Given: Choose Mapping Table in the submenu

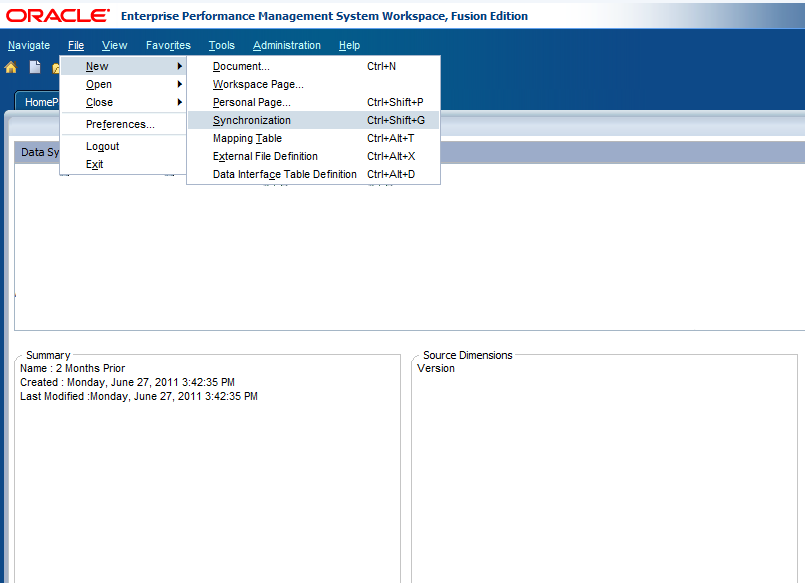Looking at the screenshot, I should point(247,138).
